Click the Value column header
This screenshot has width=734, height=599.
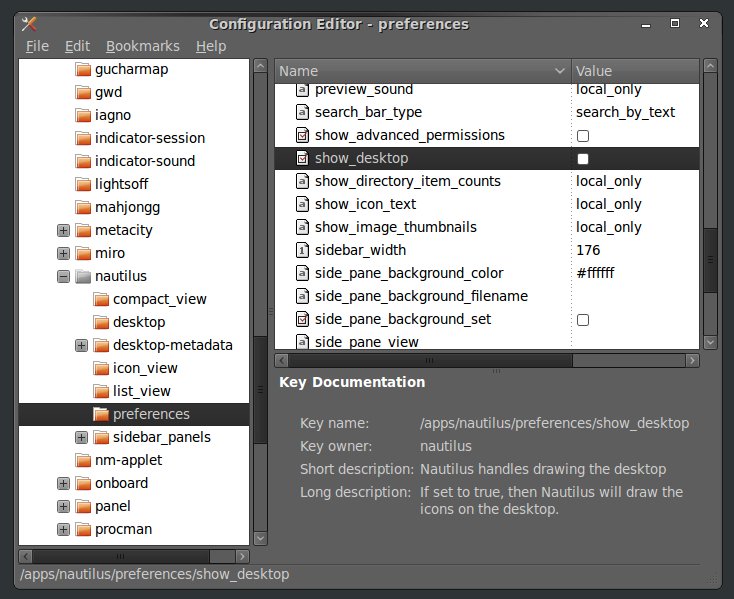634,71
